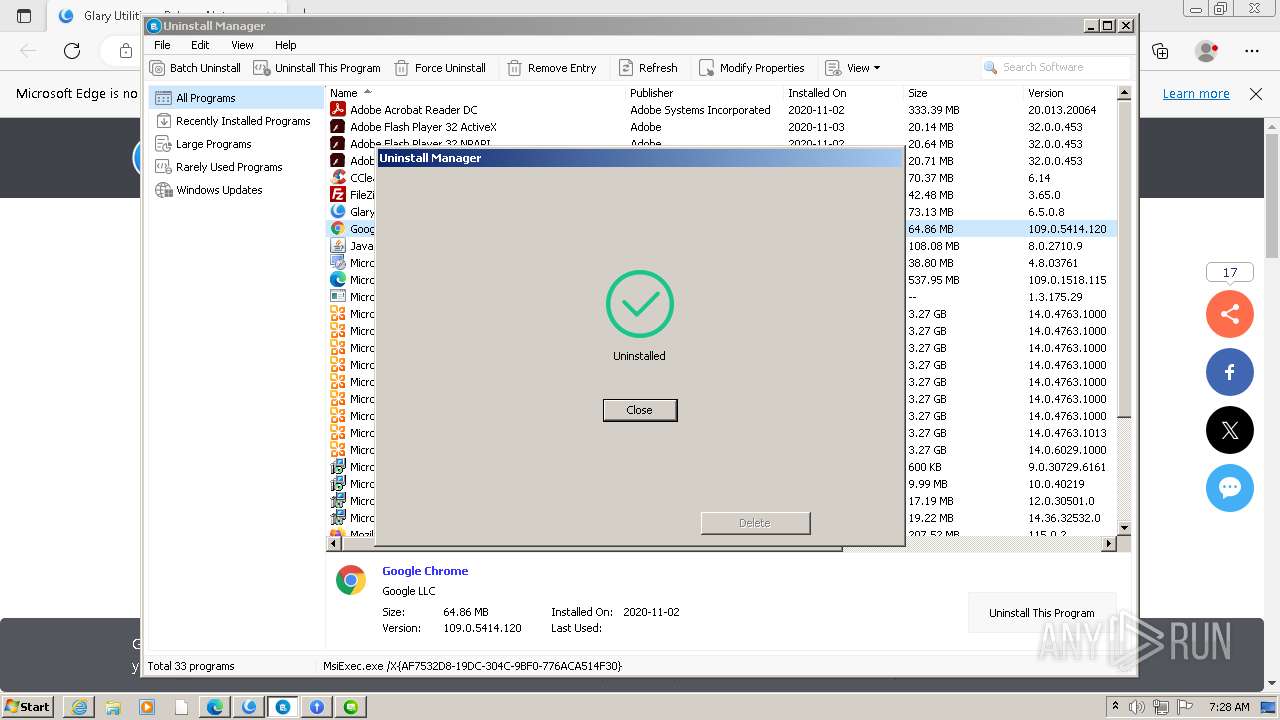Open Edge Settings and more menu
Screen dimensions: 1280x720
[1252, 51]
